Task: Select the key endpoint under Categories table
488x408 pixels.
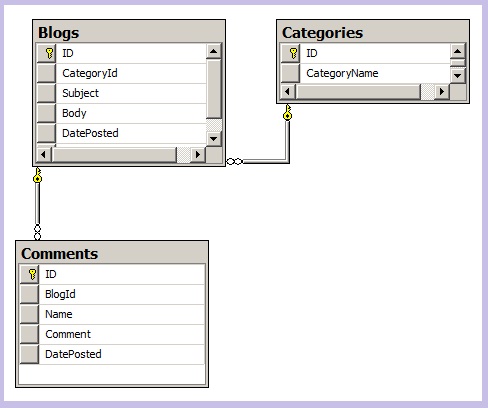Action: 288,112
